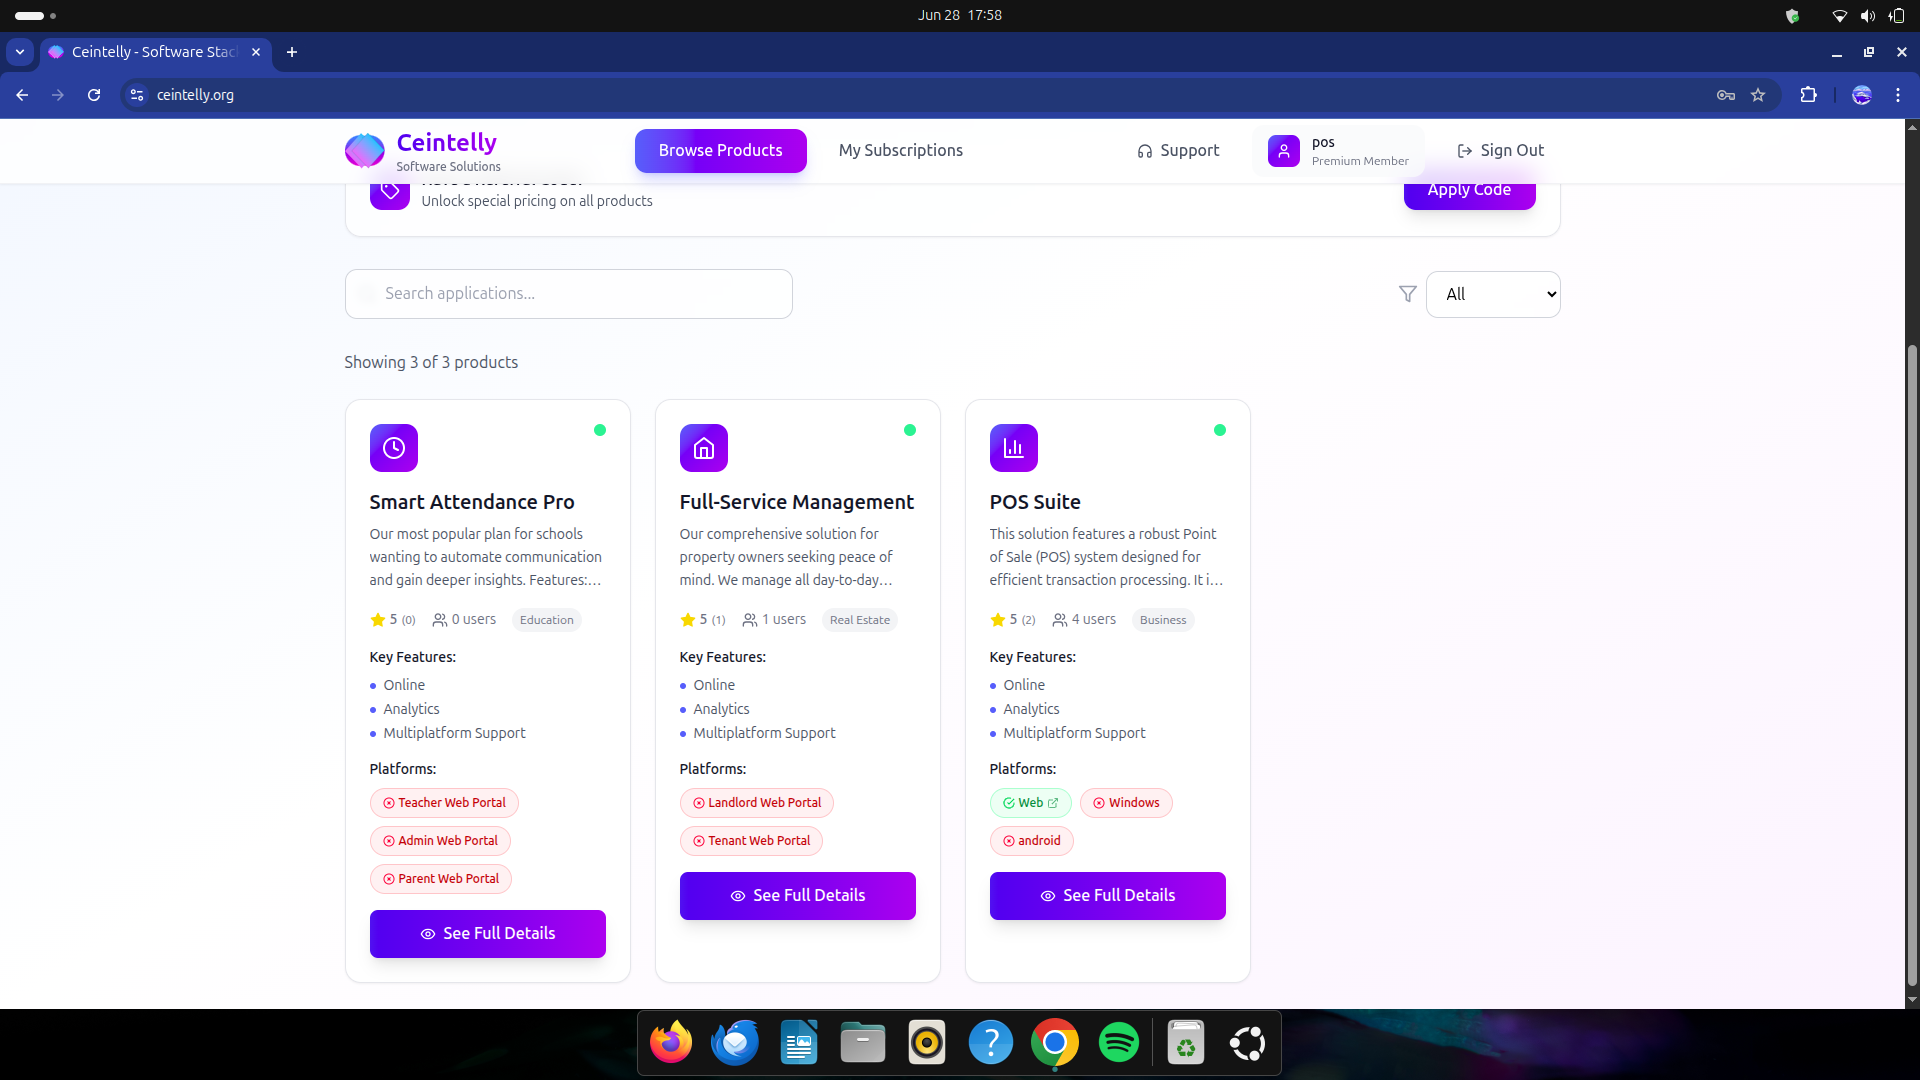This screenshot has width=1920, height=1080.
Task: Open the All category filter dropdown
Action: coord(1492,294)
